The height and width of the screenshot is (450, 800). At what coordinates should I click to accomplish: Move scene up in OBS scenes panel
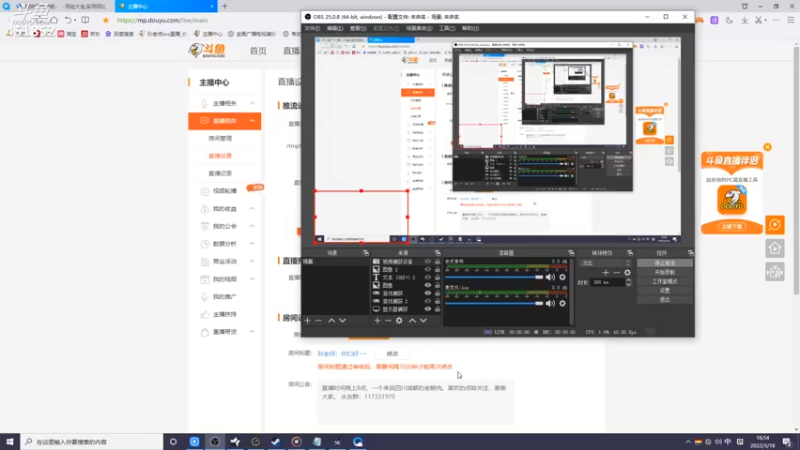(x=332, y=320)
